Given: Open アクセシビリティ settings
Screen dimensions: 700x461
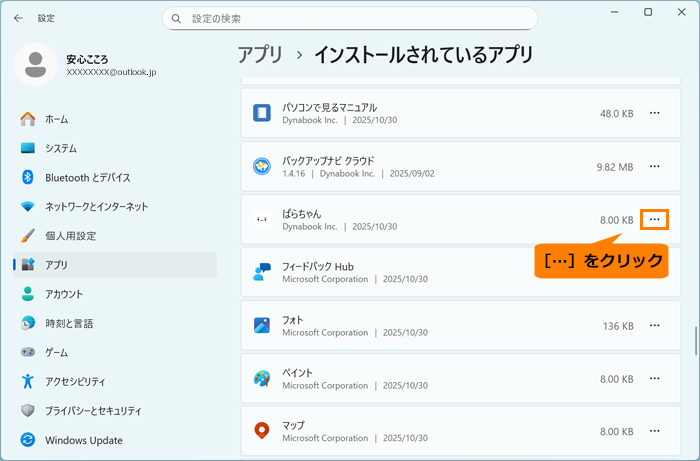Looking at the screenshot, I should point(115,382).
